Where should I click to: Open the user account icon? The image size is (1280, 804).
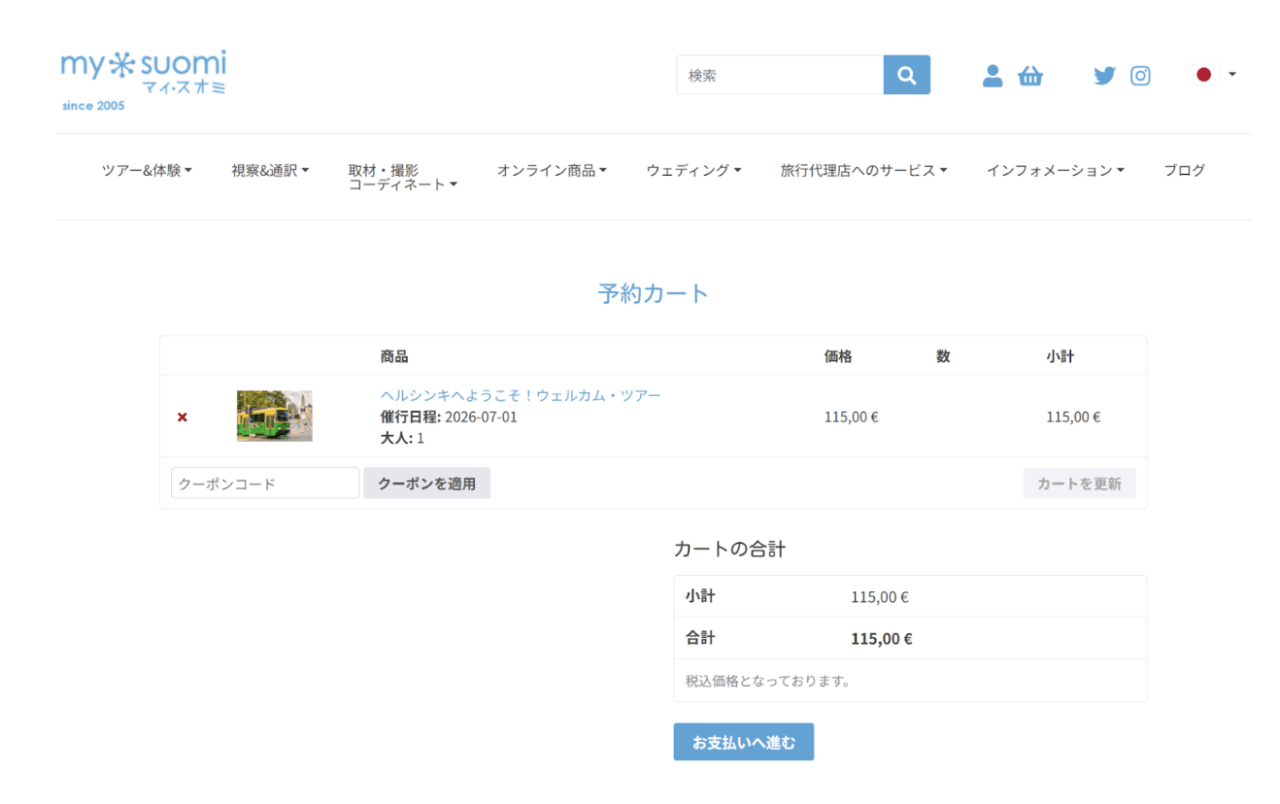tap(992, 74)
